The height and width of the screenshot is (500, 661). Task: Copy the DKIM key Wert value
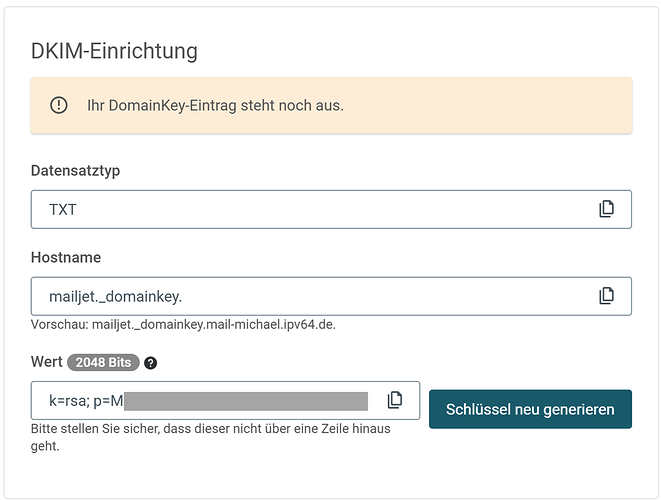click(x=395, y=400)
